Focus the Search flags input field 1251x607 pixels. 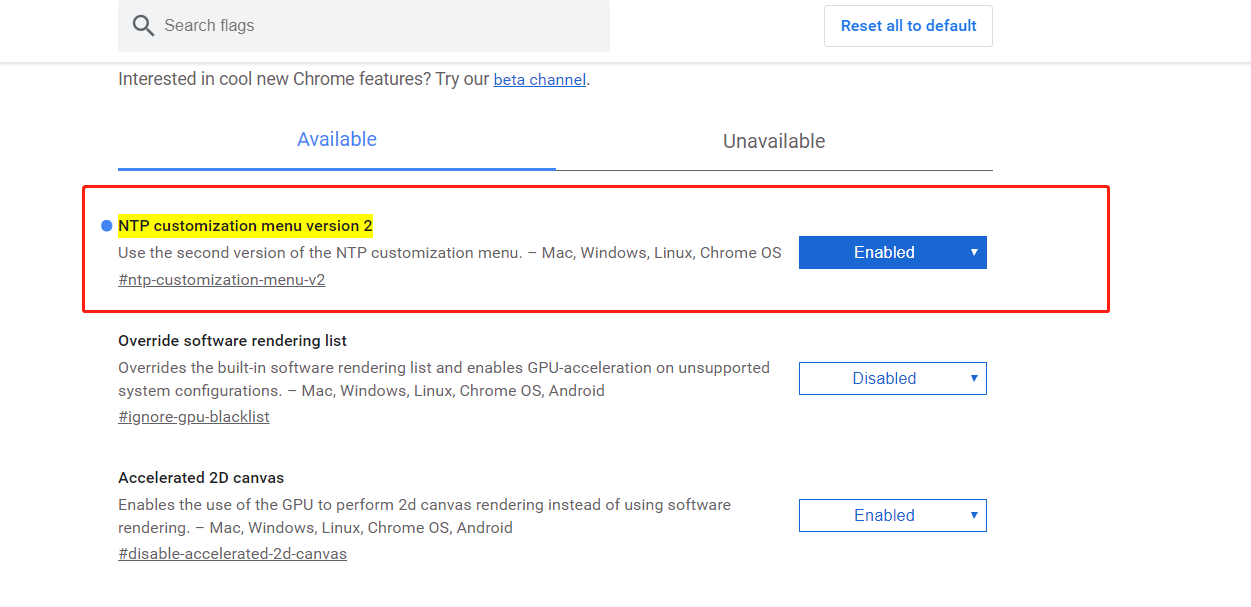(x=364, y=26)
